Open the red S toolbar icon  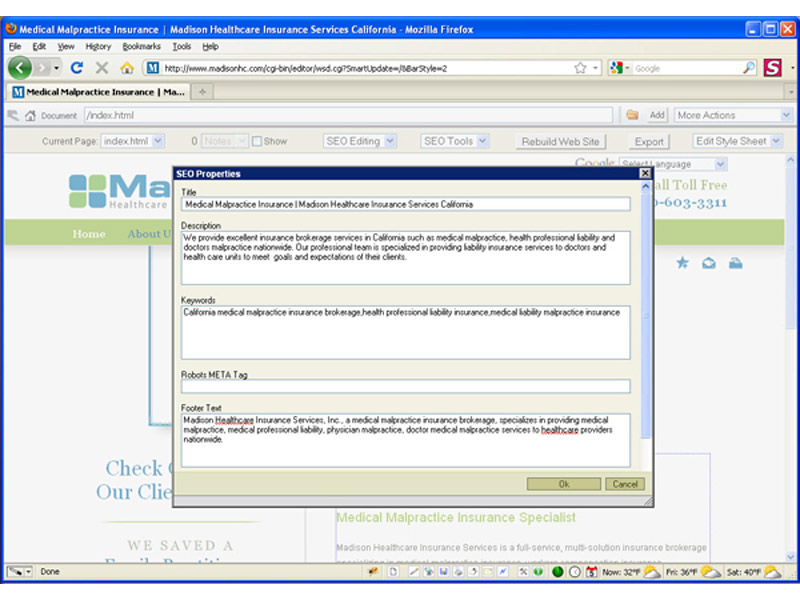tap(772, 68)
